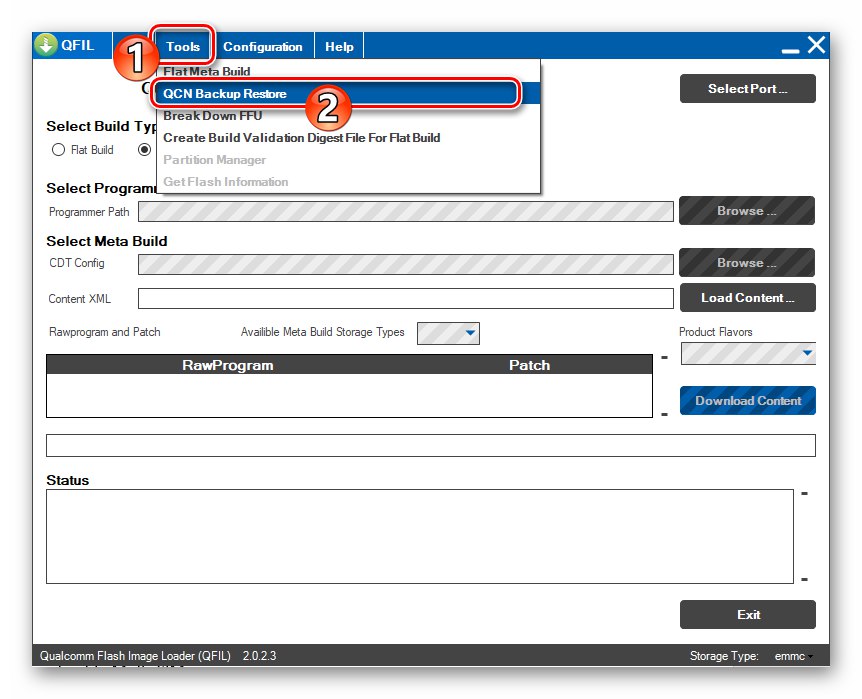The width and height of the screenshot is (862, 699).
Task: Click the lower minus icon beside RawProgram table
Action: coord(665,414)
